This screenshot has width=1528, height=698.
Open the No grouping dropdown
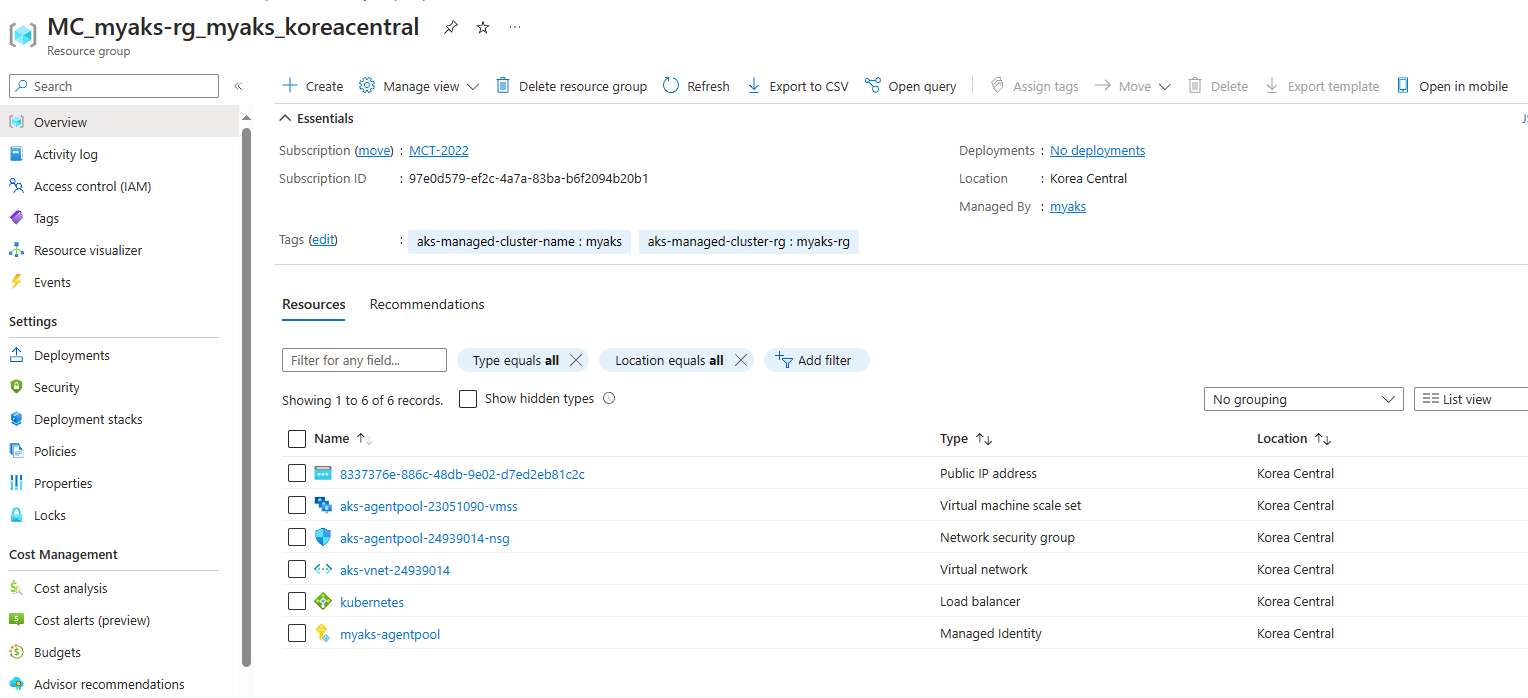(1304, 399)
